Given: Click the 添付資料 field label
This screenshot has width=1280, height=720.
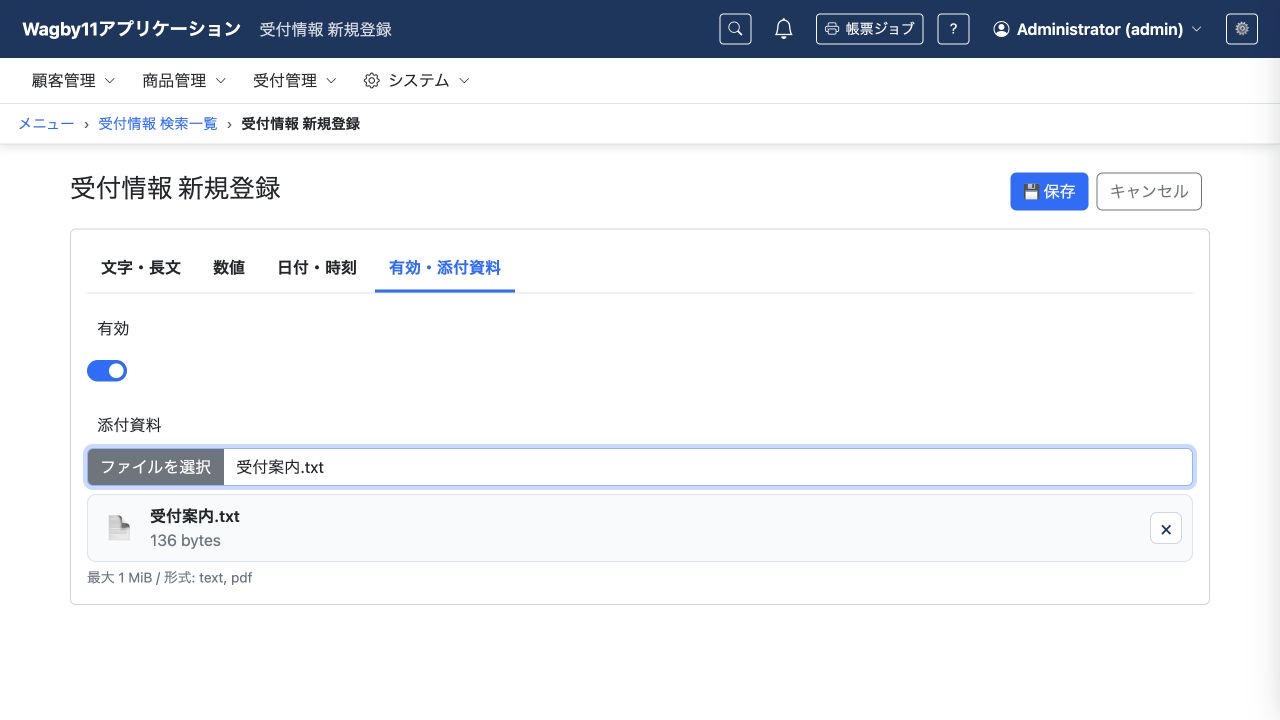Looking at the screenshot, I should tap(129, 425).
